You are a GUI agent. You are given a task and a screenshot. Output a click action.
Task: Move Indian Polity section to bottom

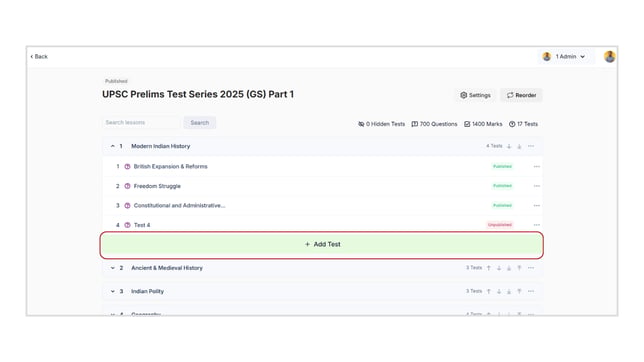[x=509, y=291]
